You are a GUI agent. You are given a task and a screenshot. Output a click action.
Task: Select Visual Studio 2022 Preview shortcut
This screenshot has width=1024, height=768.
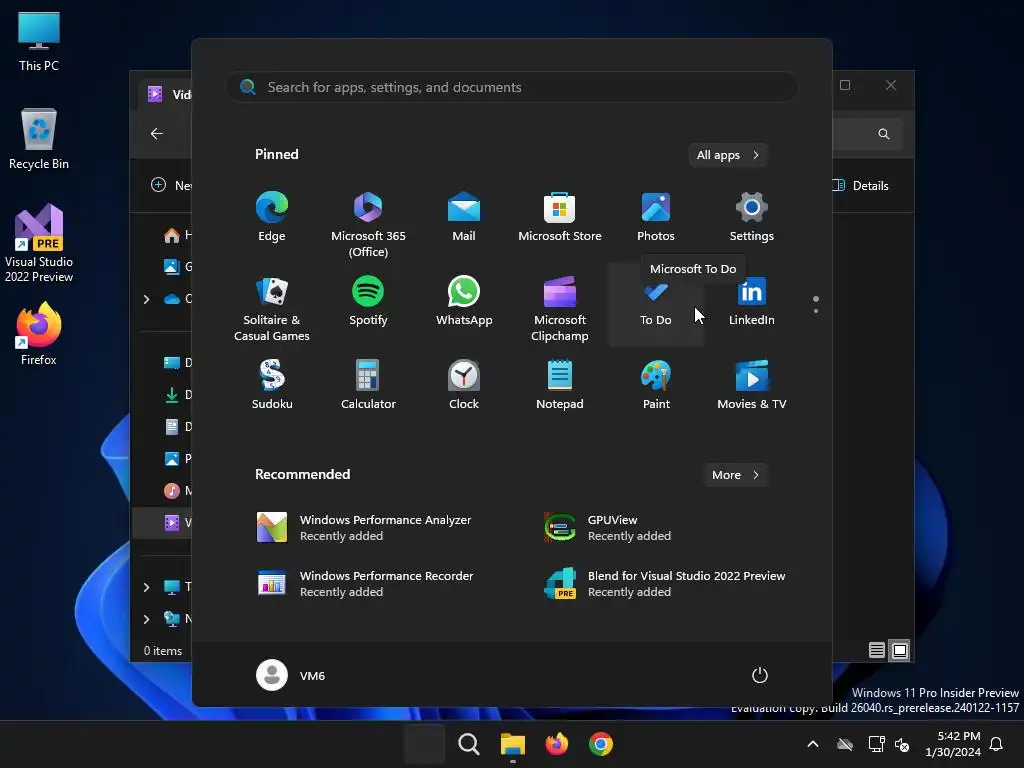pos(39,243)
